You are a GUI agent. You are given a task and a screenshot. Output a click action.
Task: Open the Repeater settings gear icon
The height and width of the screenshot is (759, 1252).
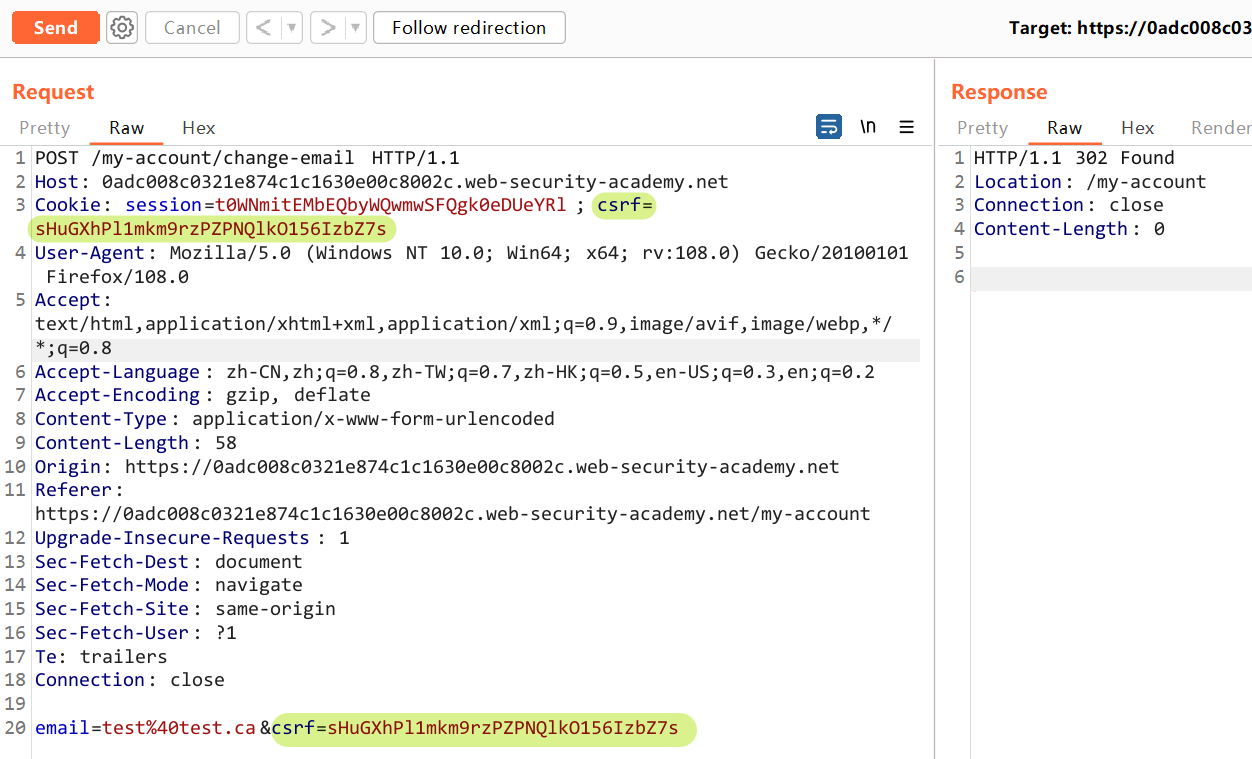click(x=122, y=28)
